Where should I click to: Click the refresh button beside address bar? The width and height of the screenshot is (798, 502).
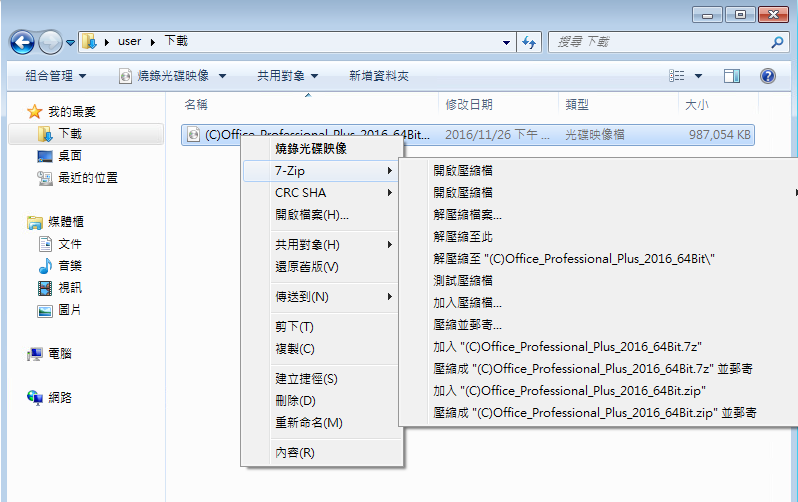pos(530,42)
